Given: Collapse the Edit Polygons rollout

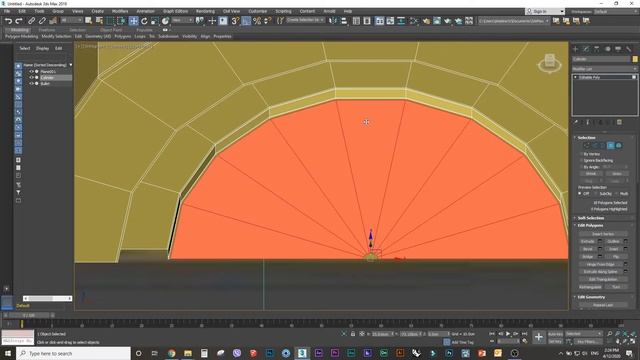Looking at the screenshot, I should click(590, 225).
